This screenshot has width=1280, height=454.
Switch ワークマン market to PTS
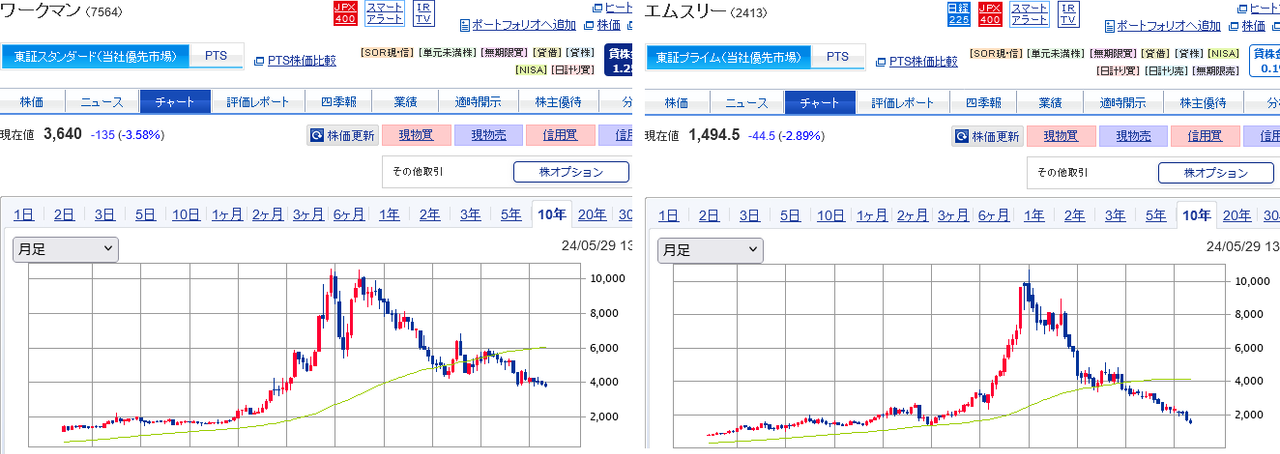pyautogui.click(x=216, y=56)
